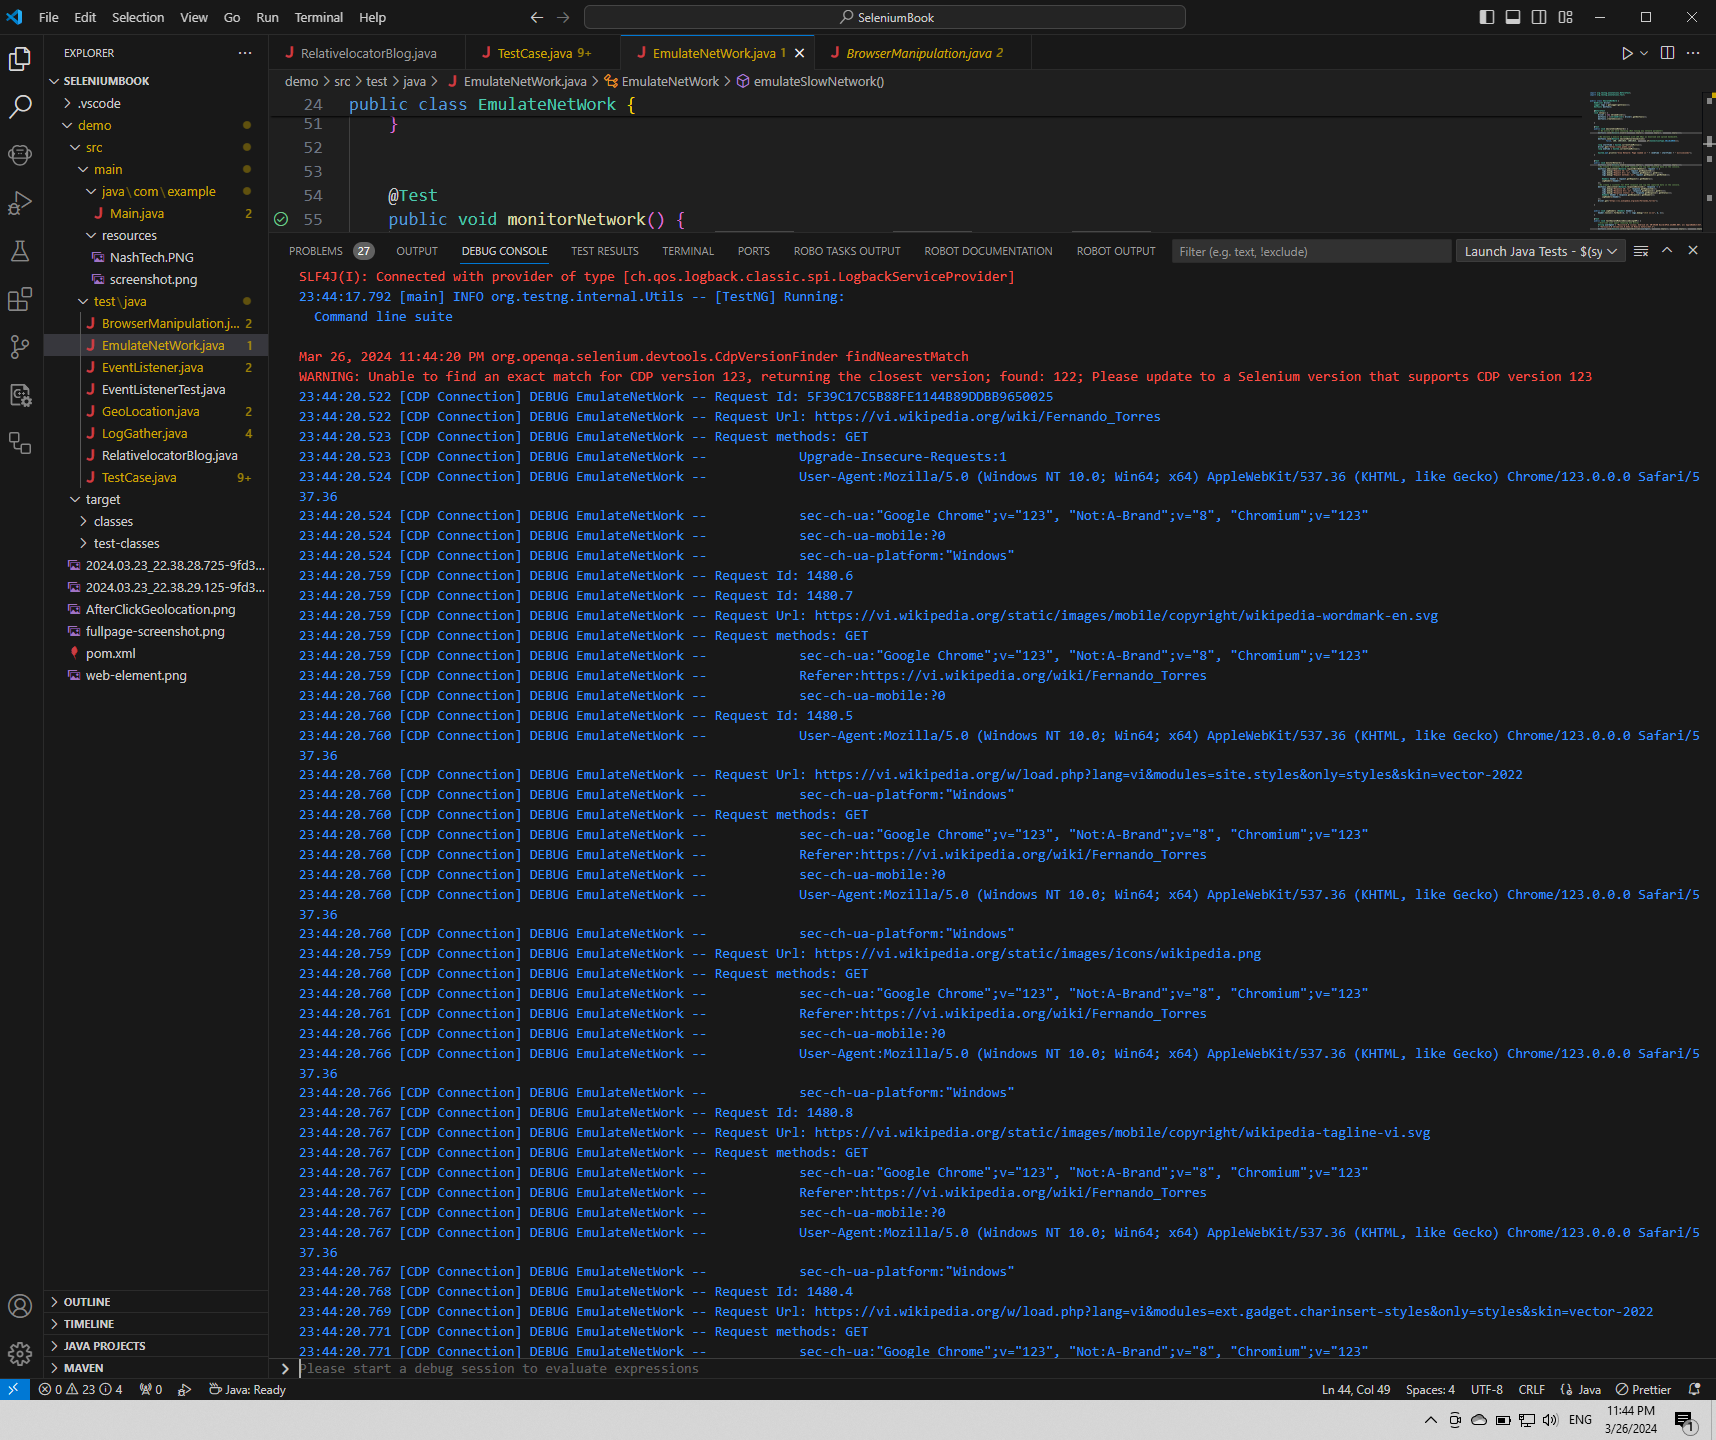The image size is (1716, 1440).
Task: Click the passed test indicator at line 55
Action: click(281, 219)
